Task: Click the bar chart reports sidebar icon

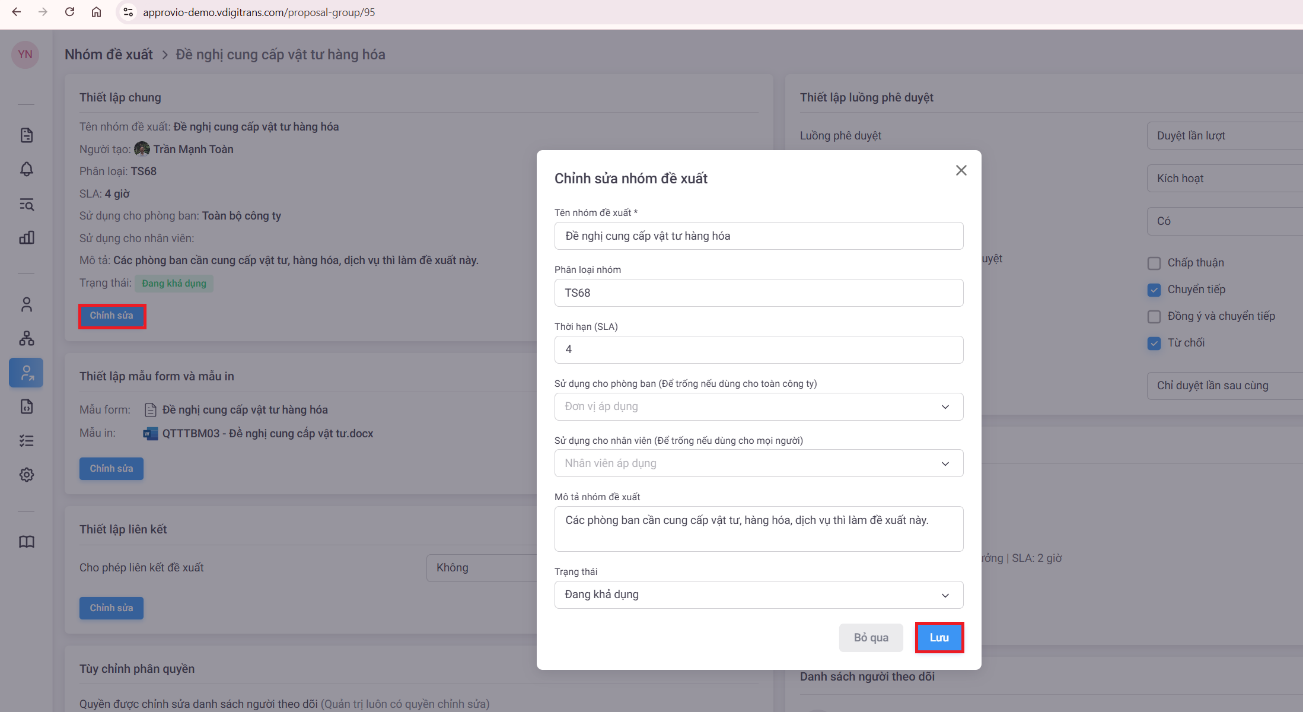Action: click(27, 238)
